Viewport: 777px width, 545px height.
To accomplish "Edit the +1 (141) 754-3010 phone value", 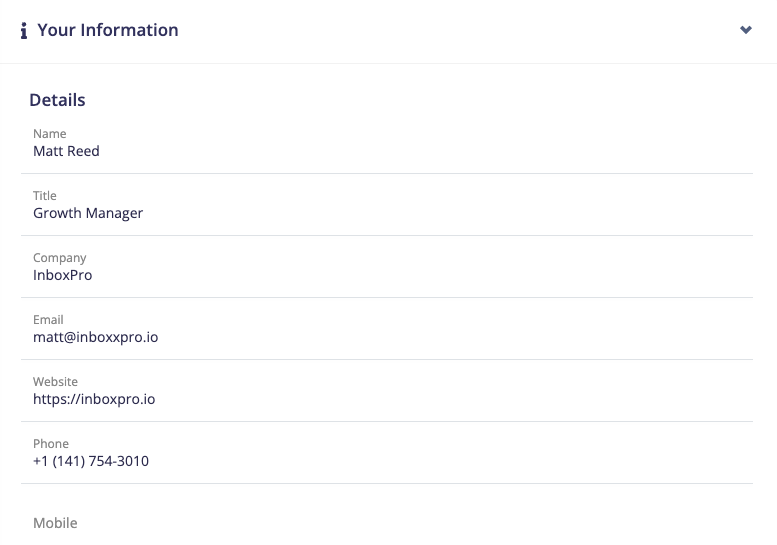I will click(91, 461).
